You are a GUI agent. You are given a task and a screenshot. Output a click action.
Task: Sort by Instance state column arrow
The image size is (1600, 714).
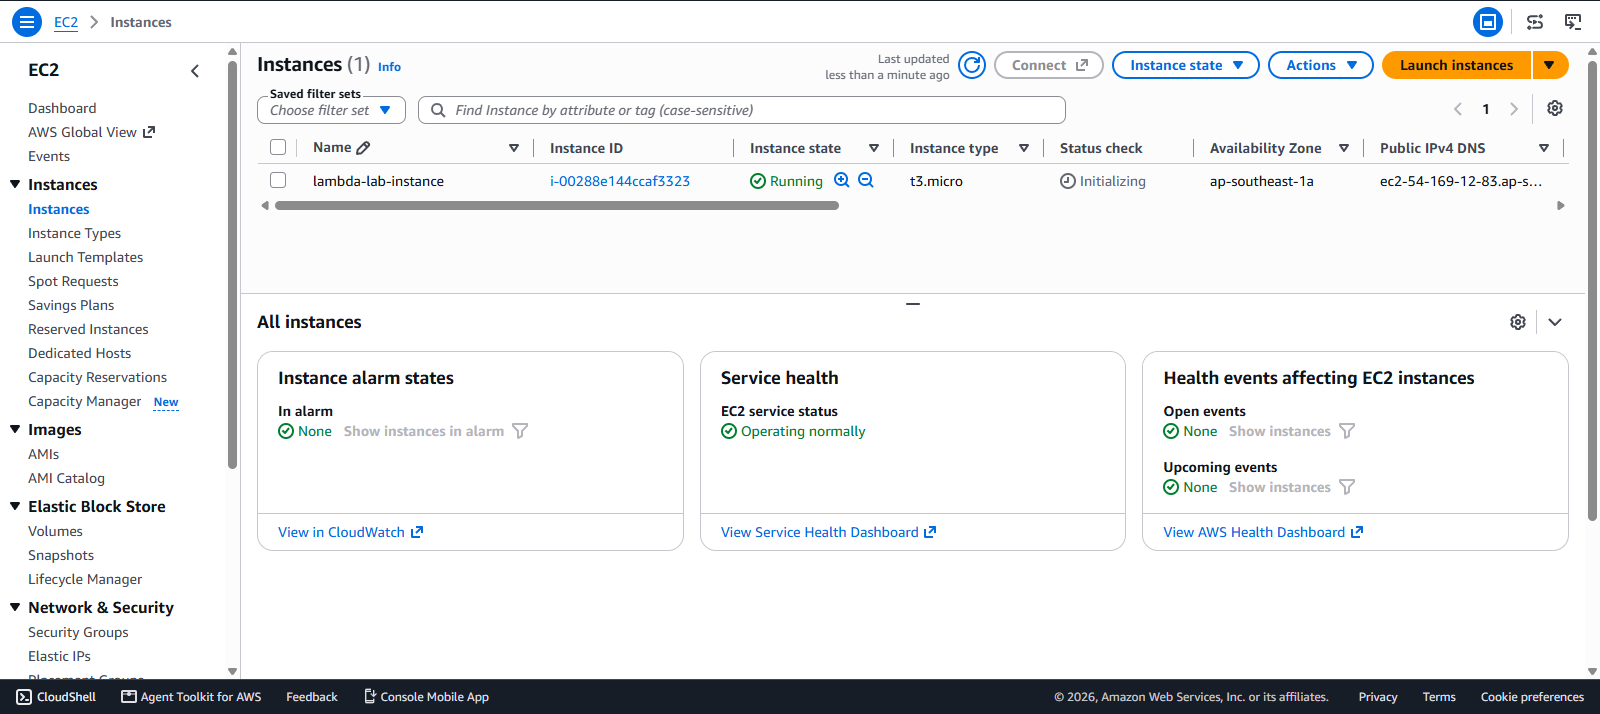pyautogui.click(x=874, y=148)
